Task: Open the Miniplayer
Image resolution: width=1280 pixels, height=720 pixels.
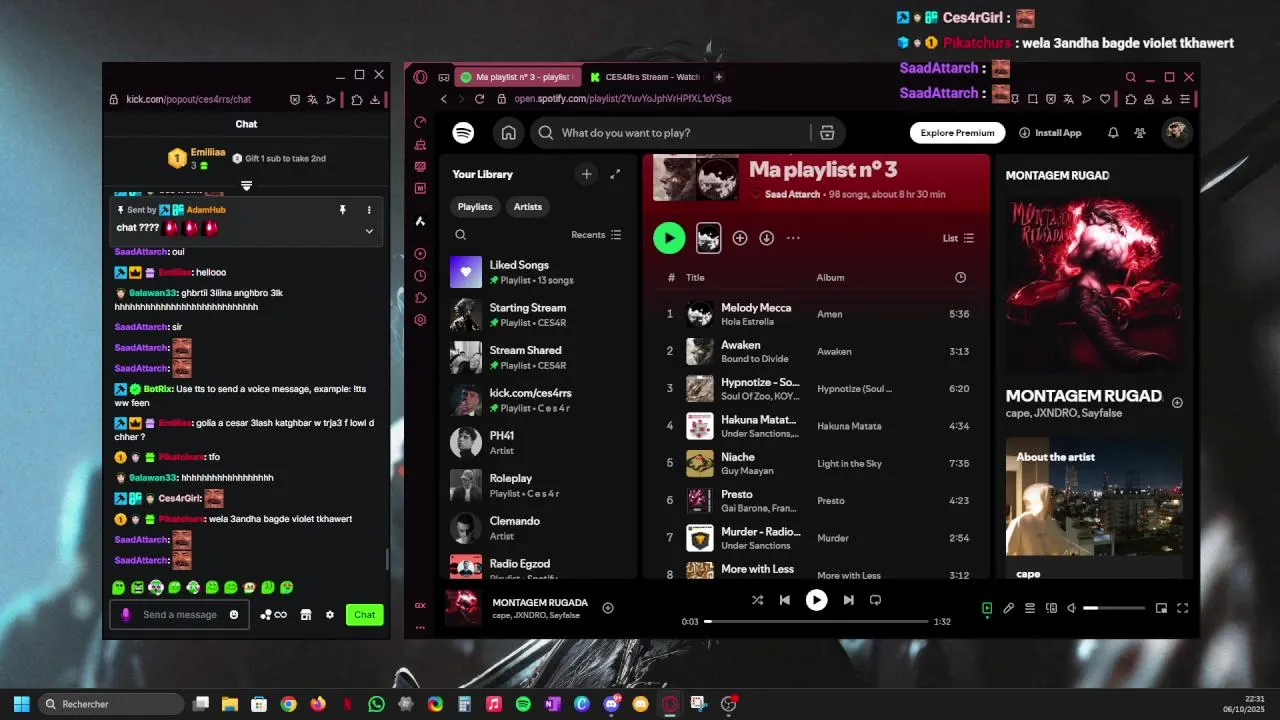Action: (x=1161, y=608)
